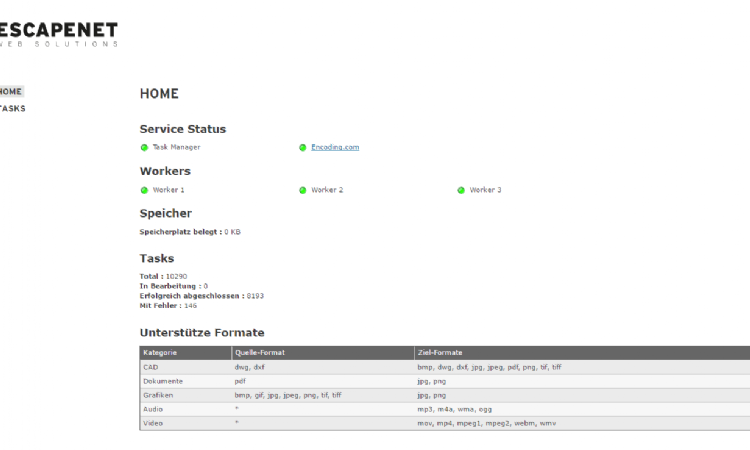This screenshot has height=450, width=750.
Task: Click the Worker 2 green status indicator
Action: pyautogui.click(x=302, y=190)
